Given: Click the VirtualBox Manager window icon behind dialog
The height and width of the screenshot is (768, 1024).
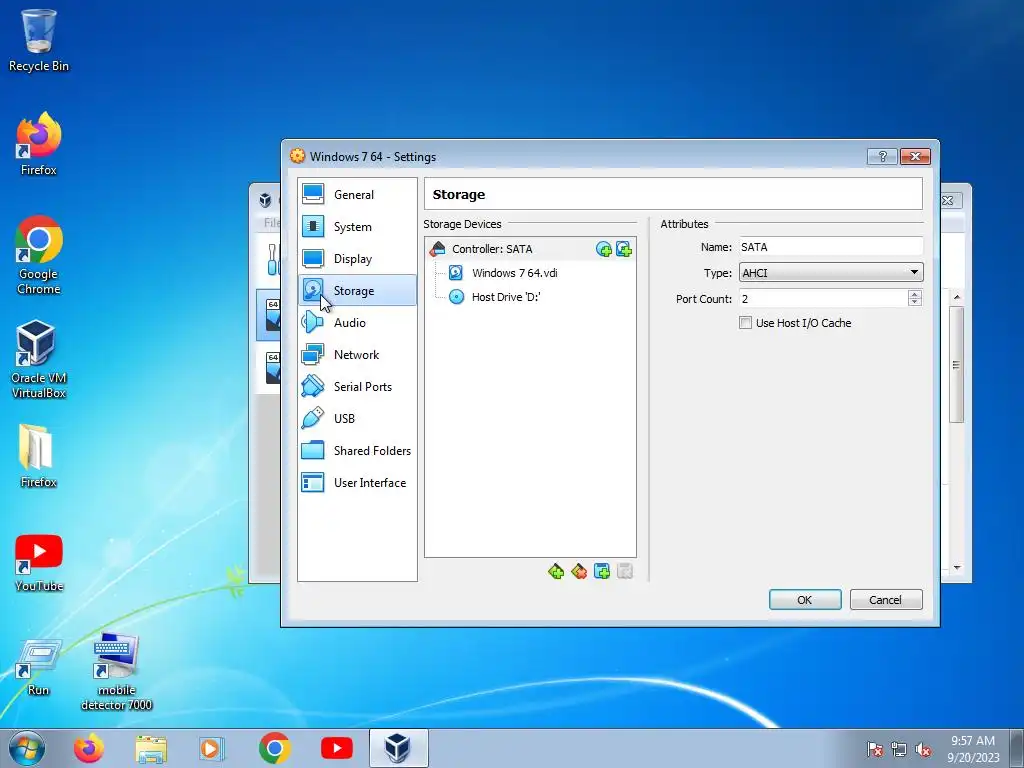Looking at the screenshot, I should [x=265, y=200].
